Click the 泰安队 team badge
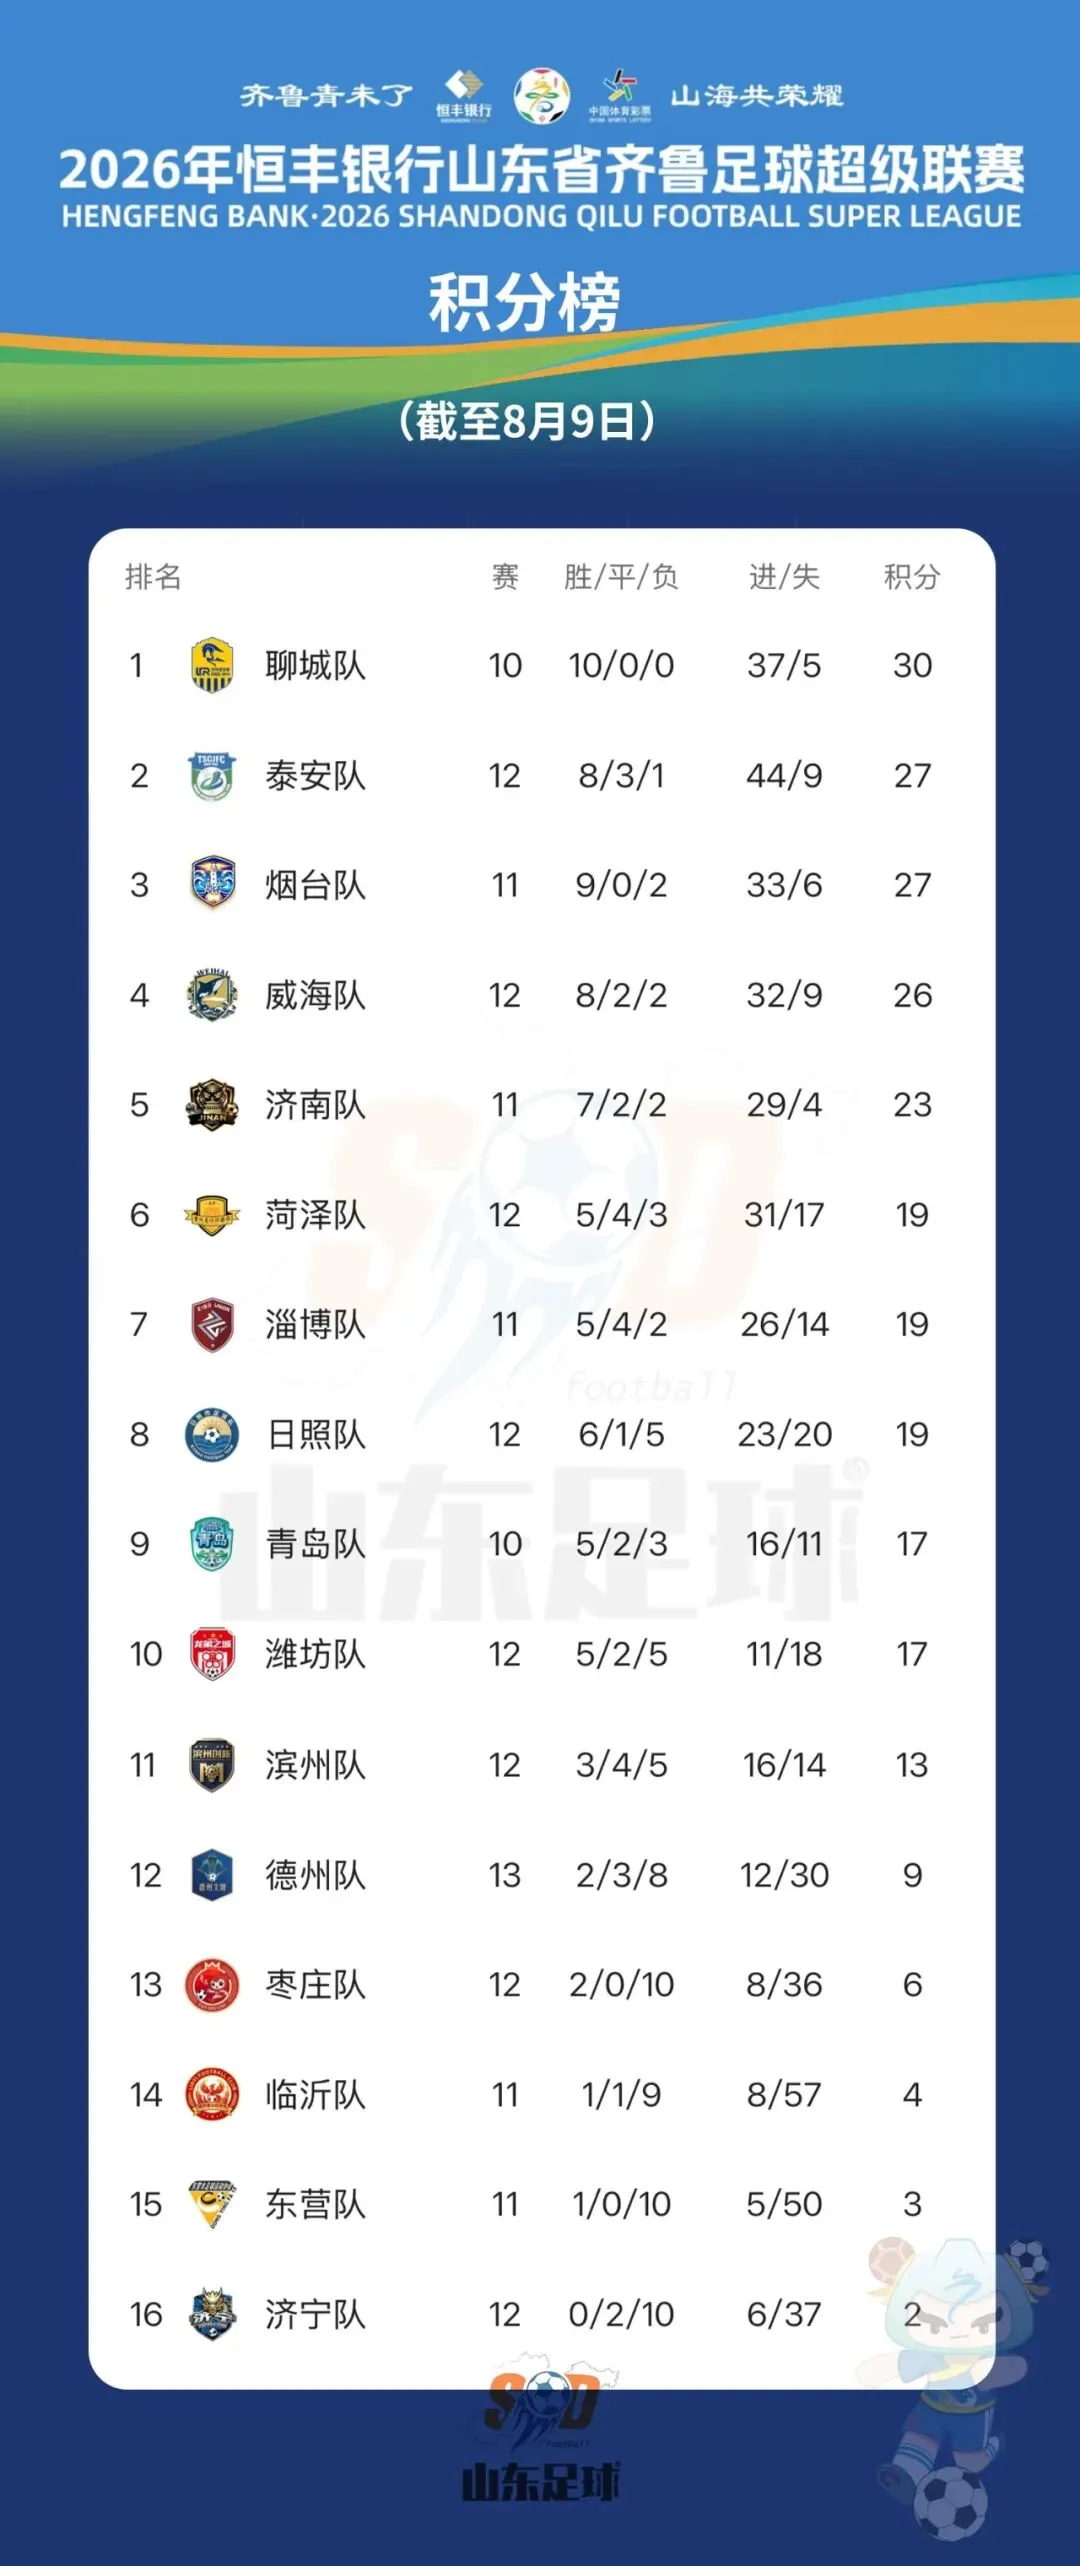The image size is (1080, 2566). point(212,775)
